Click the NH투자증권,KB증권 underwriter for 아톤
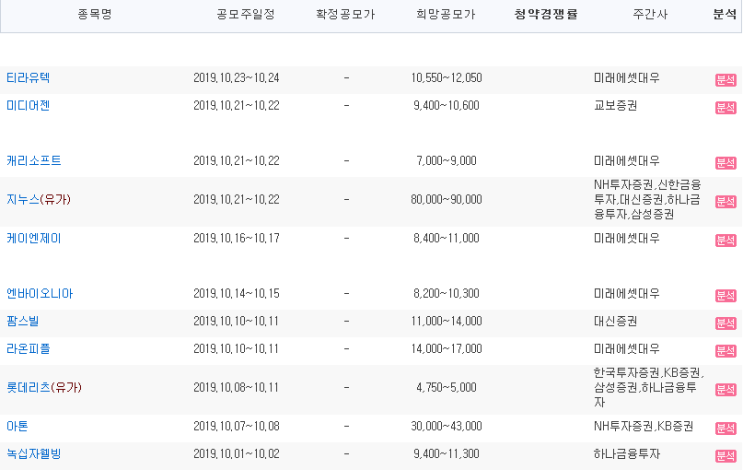Viewport: 743px width, 470px height. point(643,426)
